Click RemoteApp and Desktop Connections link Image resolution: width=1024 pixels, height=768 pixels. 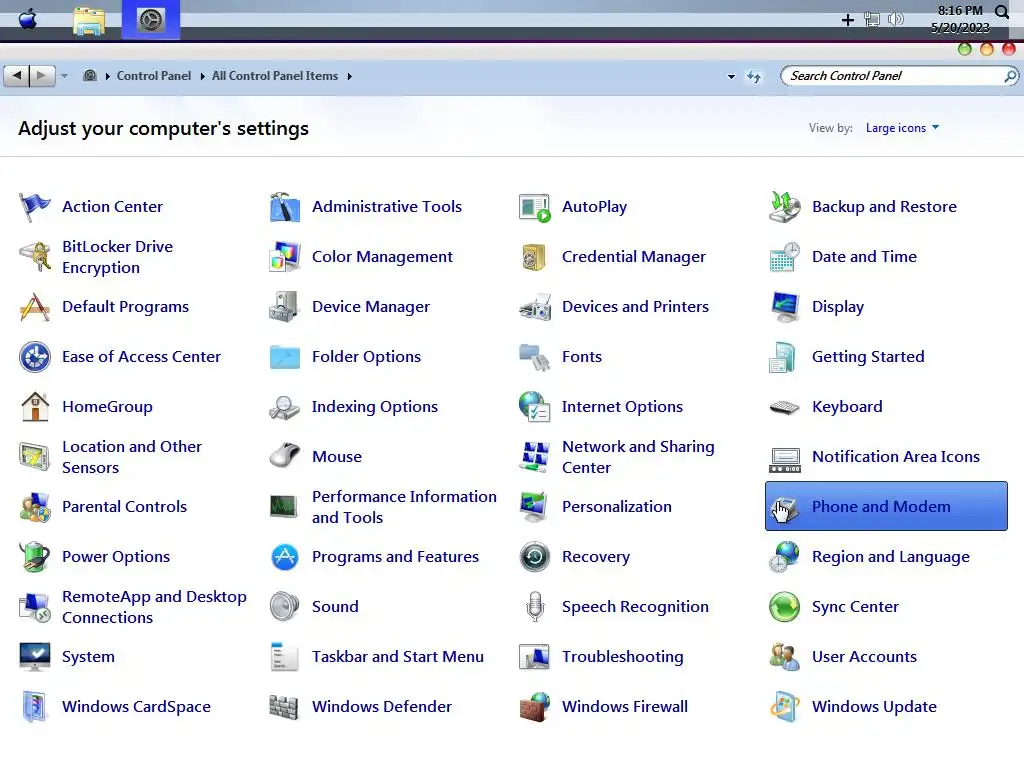(154, 607)
